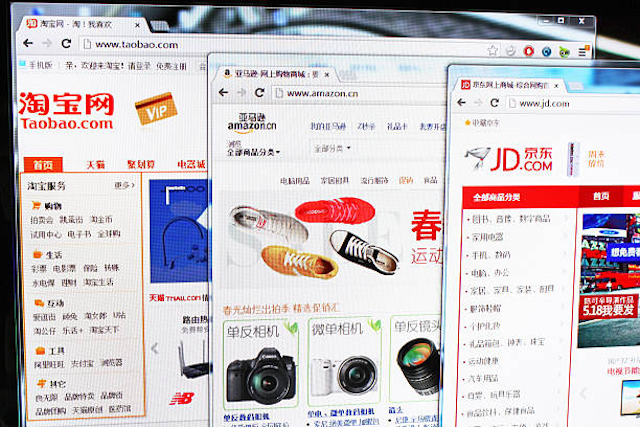Click the JD 首页 navigation item
Viewport: 640px width, 427px height.
(x=600, y=196)
